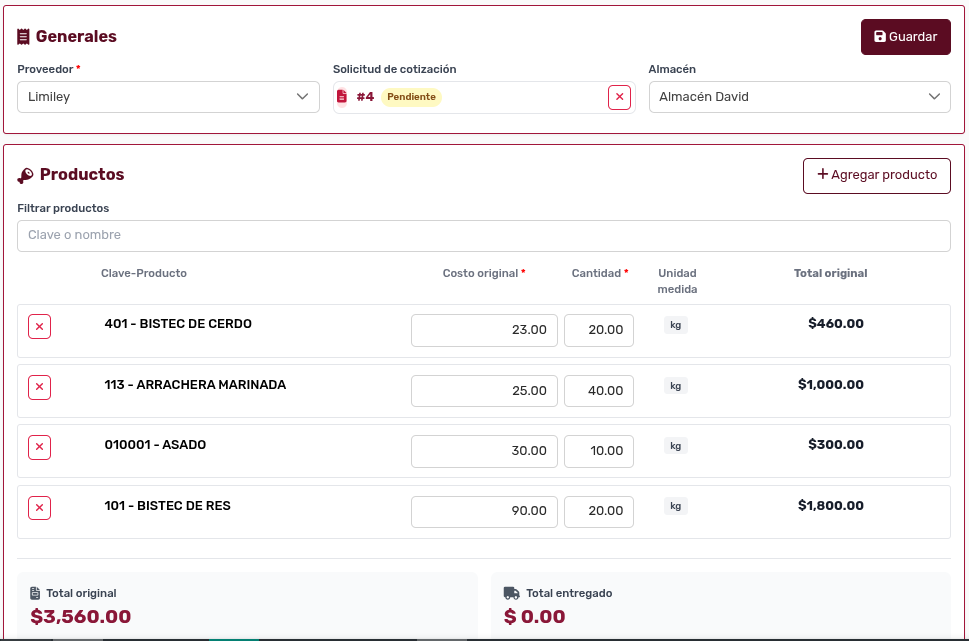Screen dimensions: 969x641
Task: Focus the Filtrar productos search field
Action: (483, 236)
